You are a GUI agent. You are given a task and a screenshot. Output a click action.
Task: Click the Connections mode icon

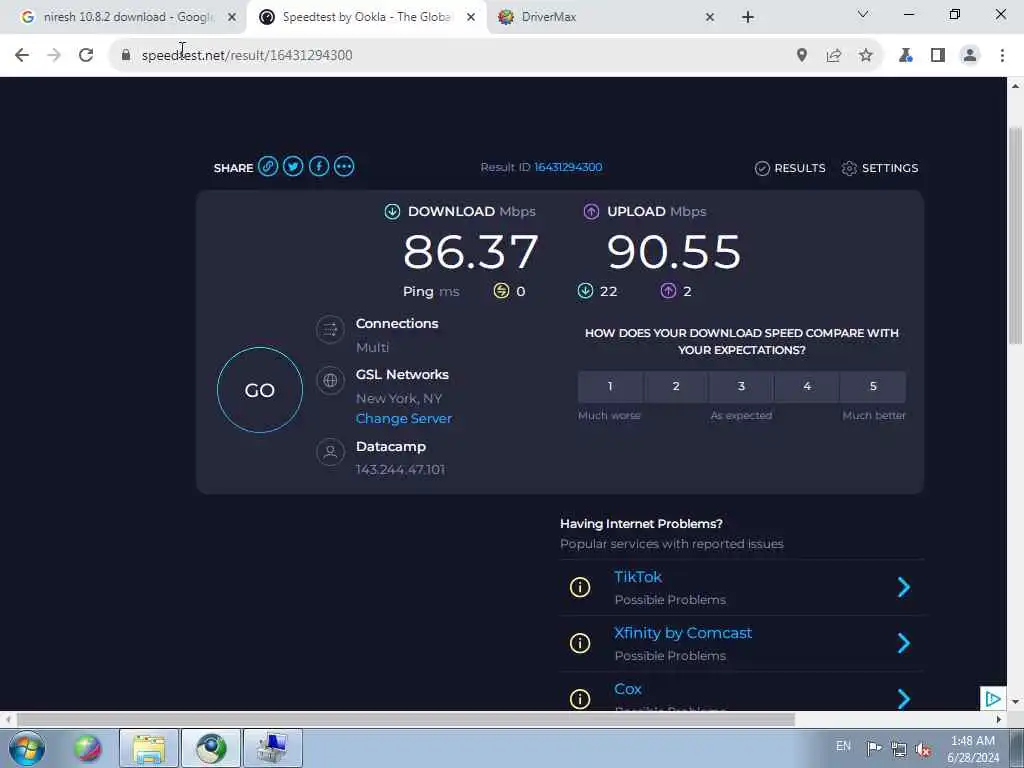[x=330, y=330]
